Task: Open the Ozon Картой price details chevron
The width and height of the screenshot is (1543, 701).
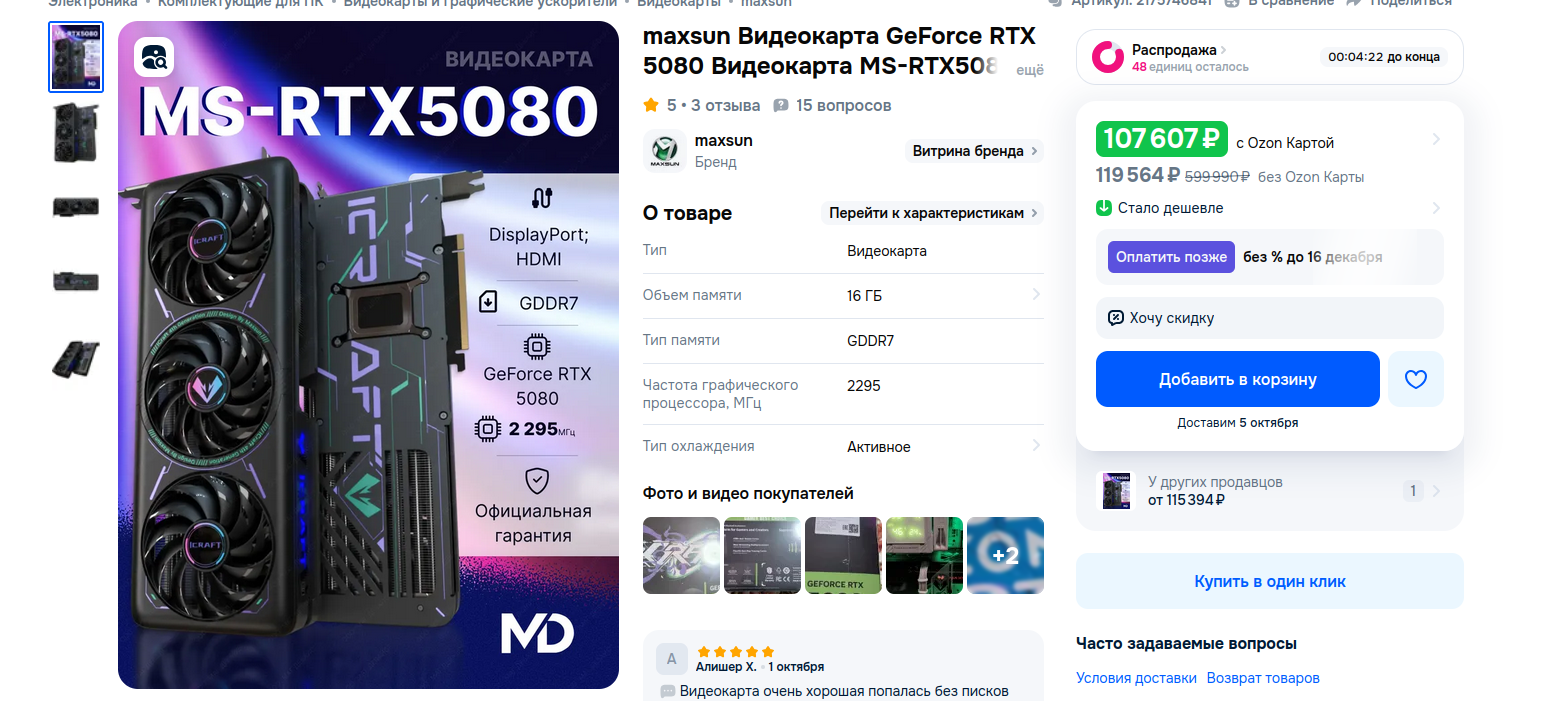Action: tap(1436, 139)
